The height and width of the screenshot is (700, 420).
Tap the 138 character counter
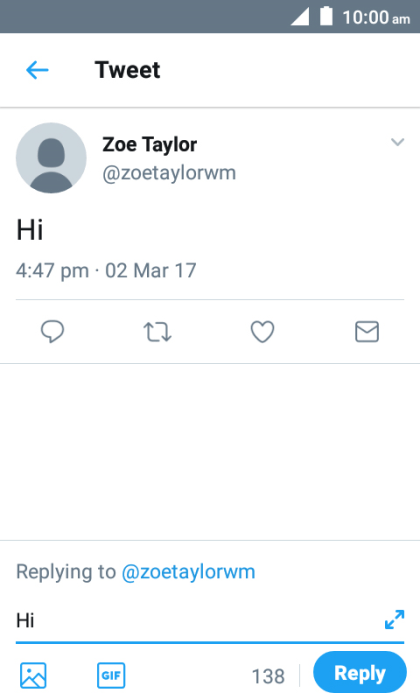click(268, 676)
